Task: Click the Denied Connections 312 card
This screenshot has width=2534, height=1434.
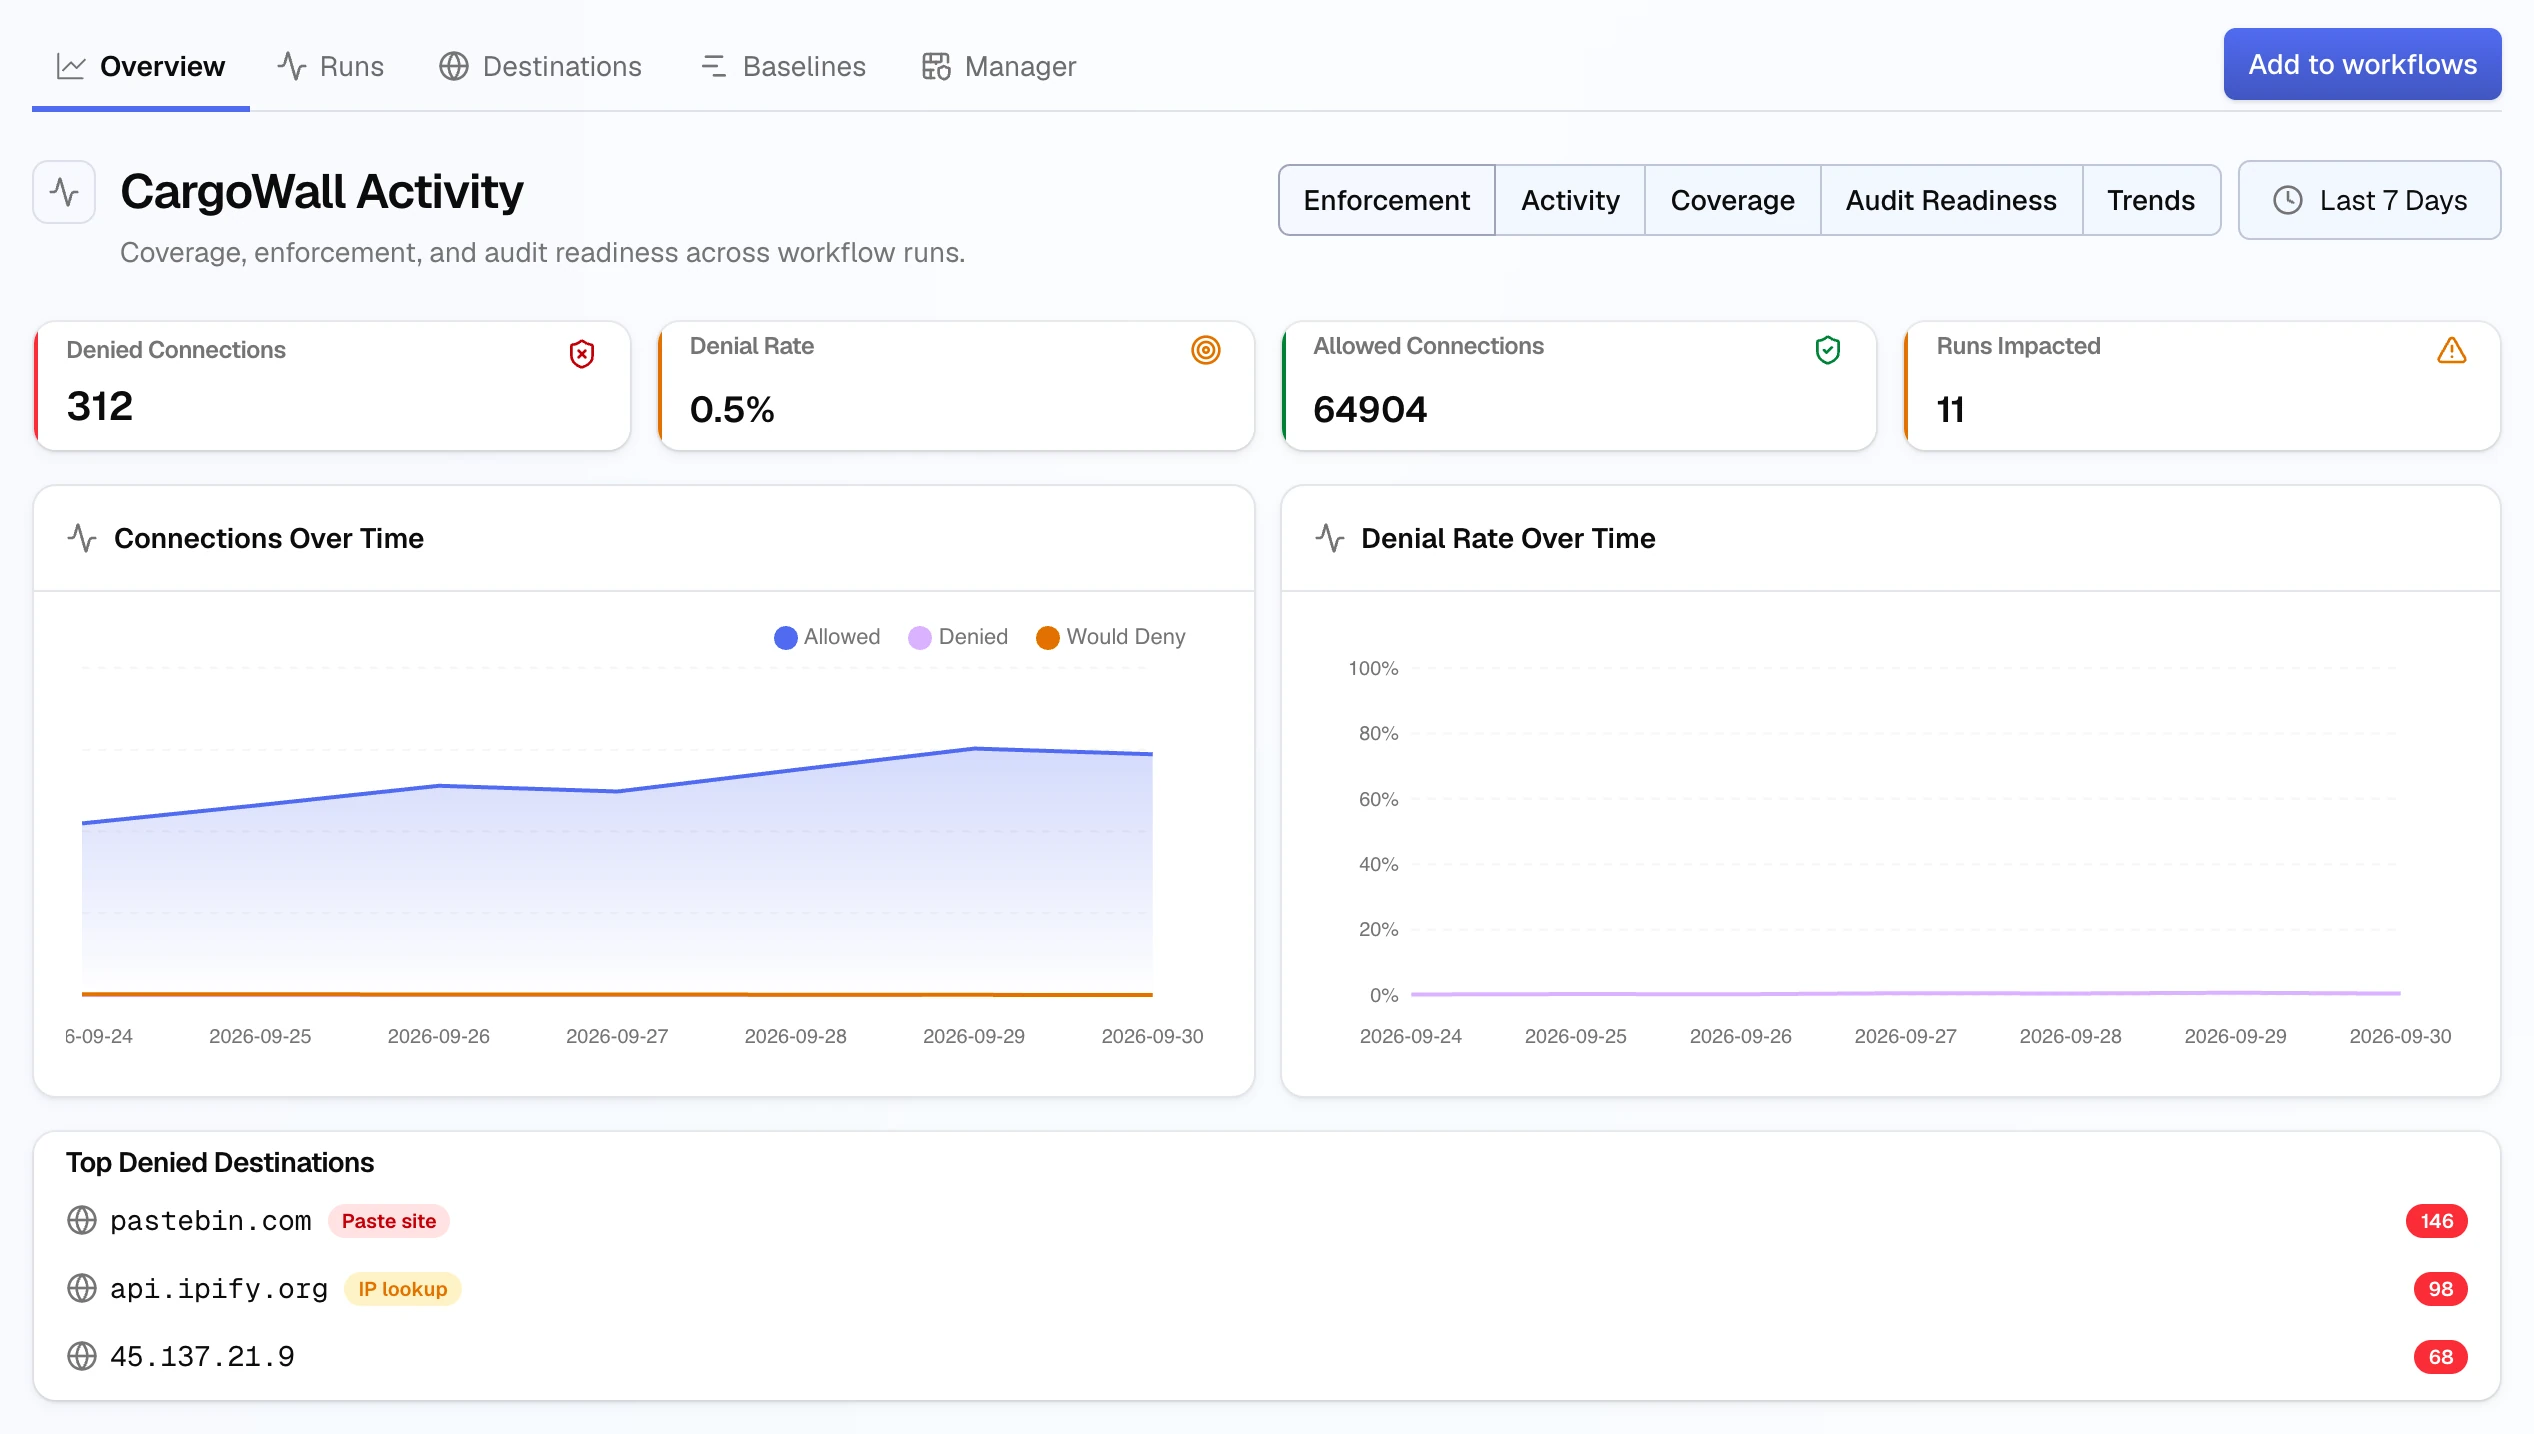Action: 332,386
